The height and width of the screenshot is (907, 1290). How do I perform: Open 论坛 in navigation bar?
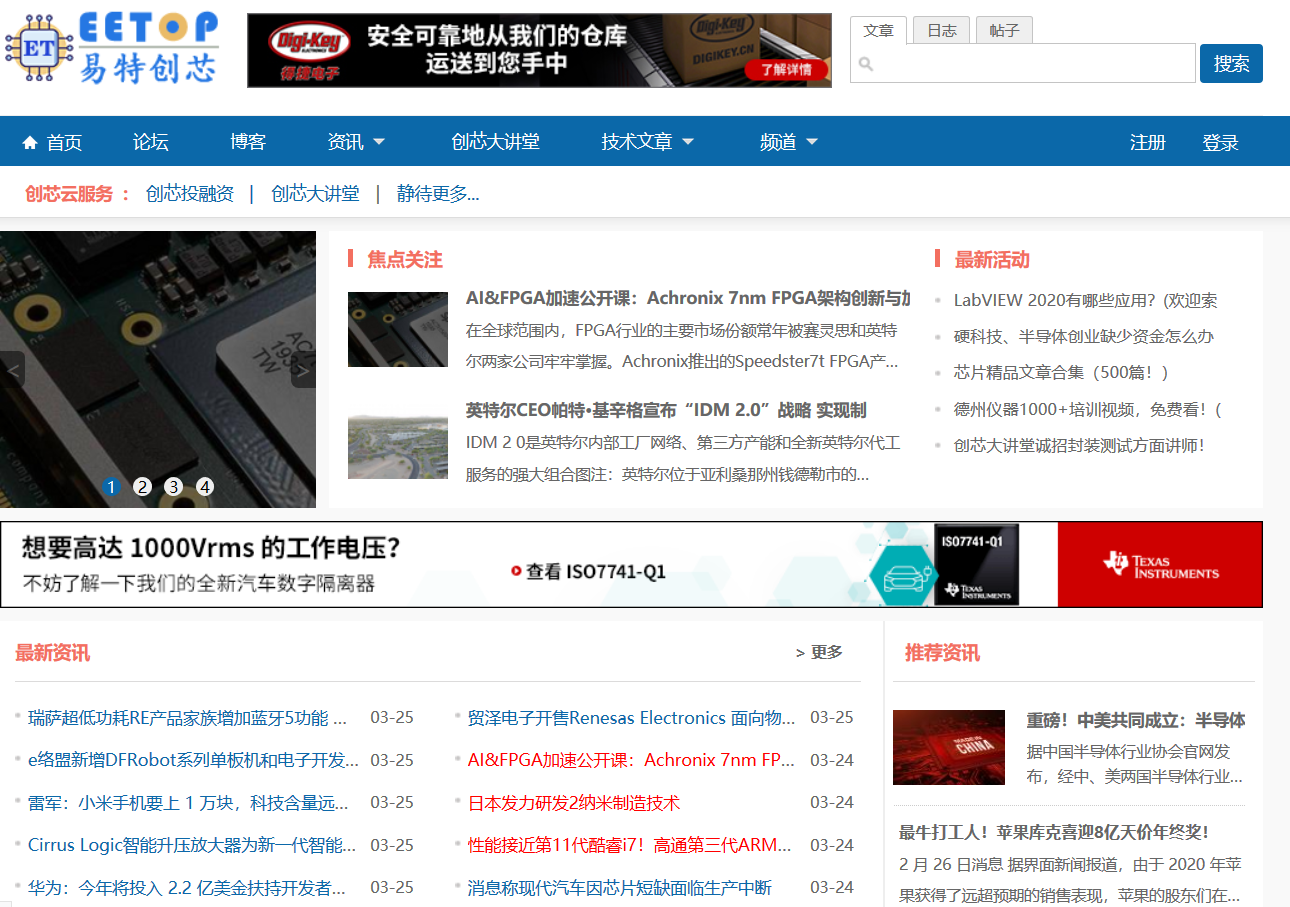coord(151,142)
